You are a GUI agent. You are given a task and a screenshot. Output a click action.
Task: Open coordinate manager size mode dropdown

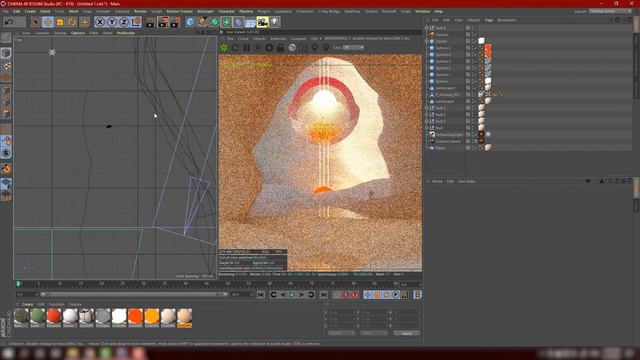pos(373,333)
